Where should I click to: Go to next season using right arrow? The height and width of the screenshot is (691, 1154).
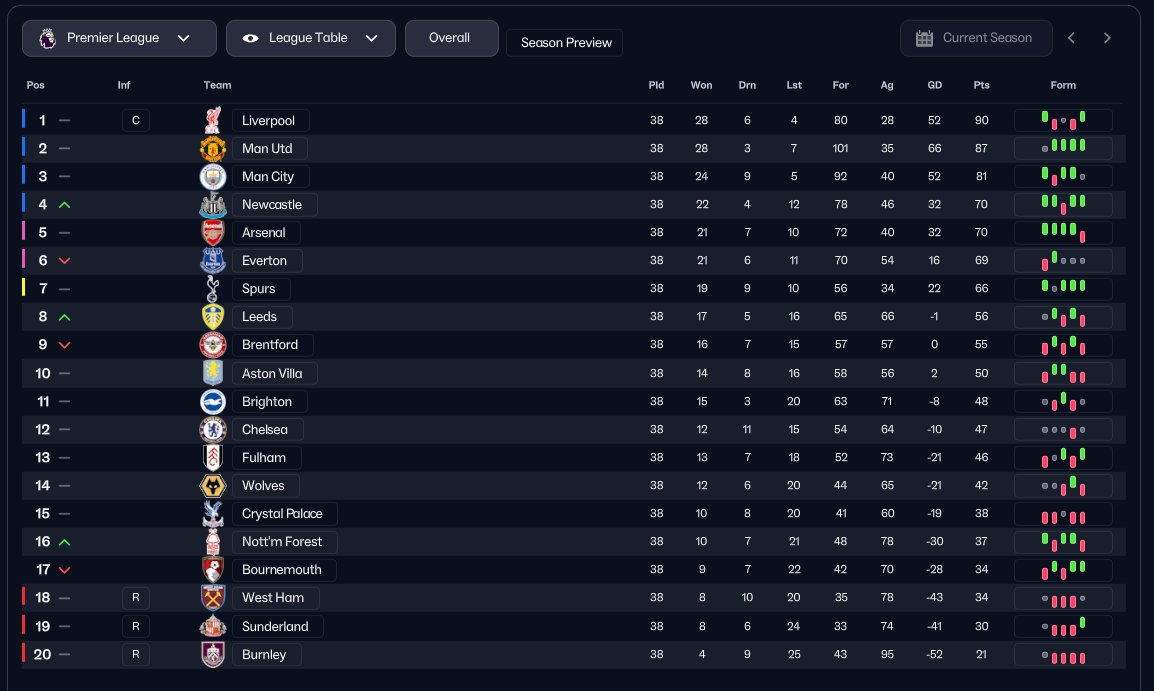1107,38
